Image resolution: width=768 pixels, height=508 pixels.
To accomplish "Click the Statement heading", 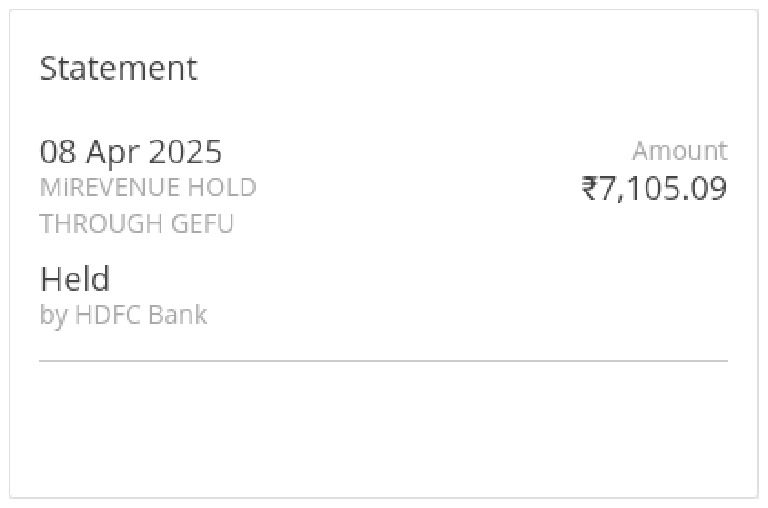I will click(118, 69).
